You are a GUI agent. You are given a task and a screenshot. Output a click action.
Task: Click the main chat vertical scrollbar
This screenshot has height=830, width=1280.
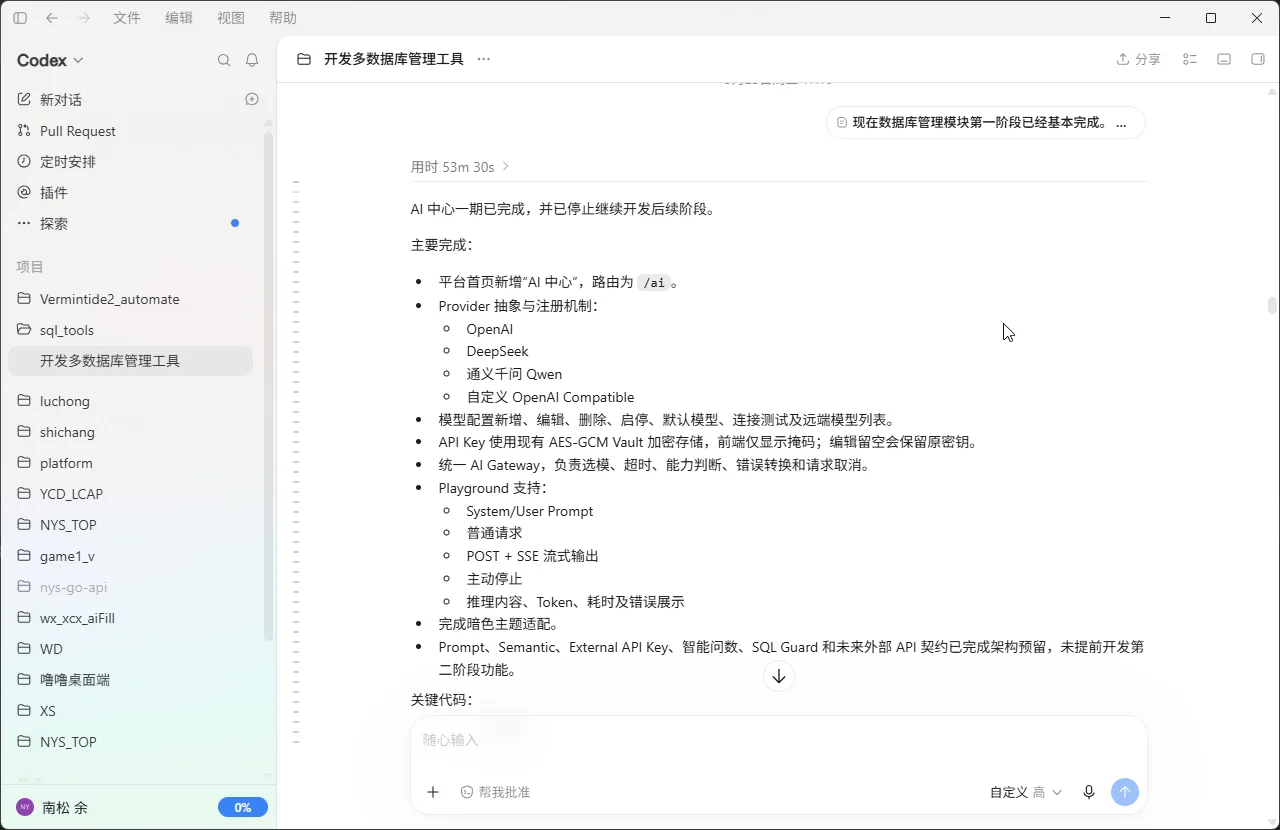[x=1272, y=306]
